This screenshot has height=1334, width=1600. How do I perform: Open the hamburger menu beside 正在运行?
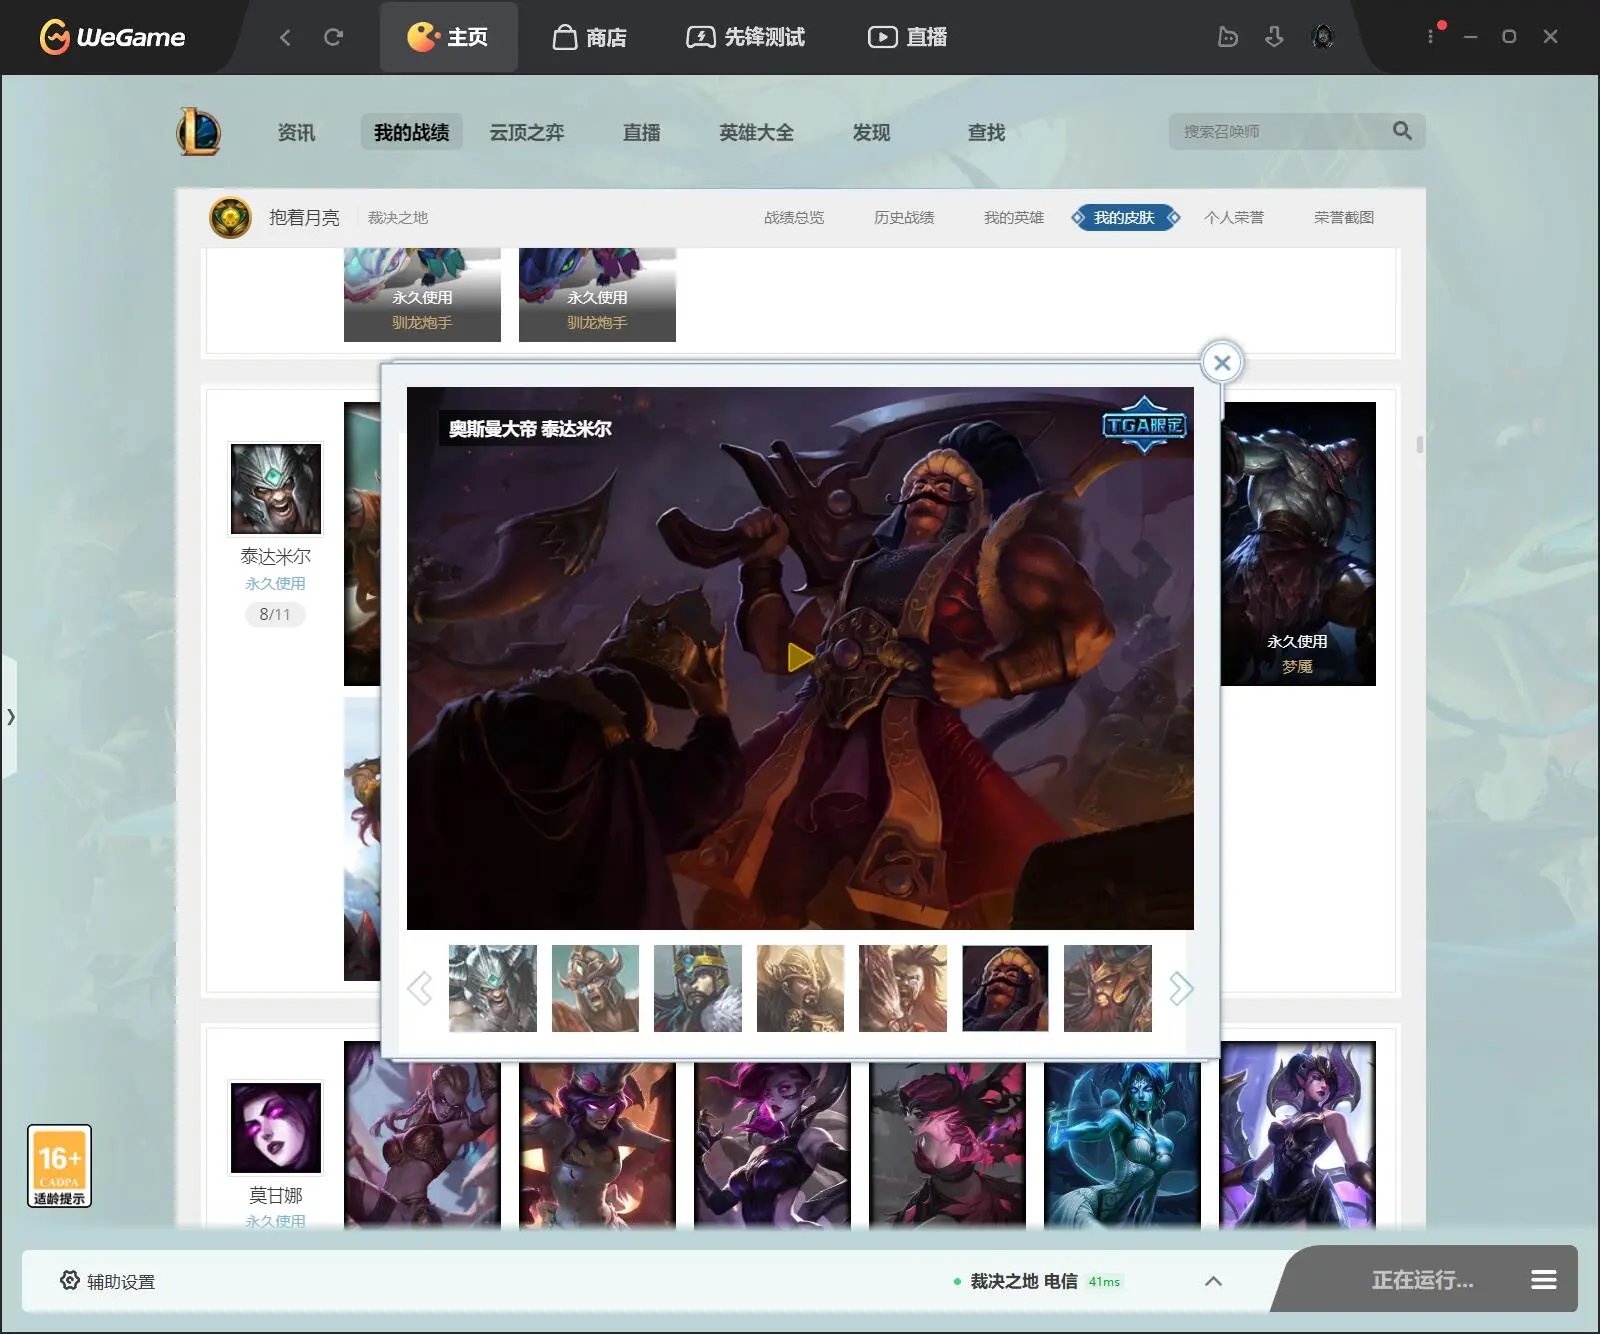click(1544, 1280)
